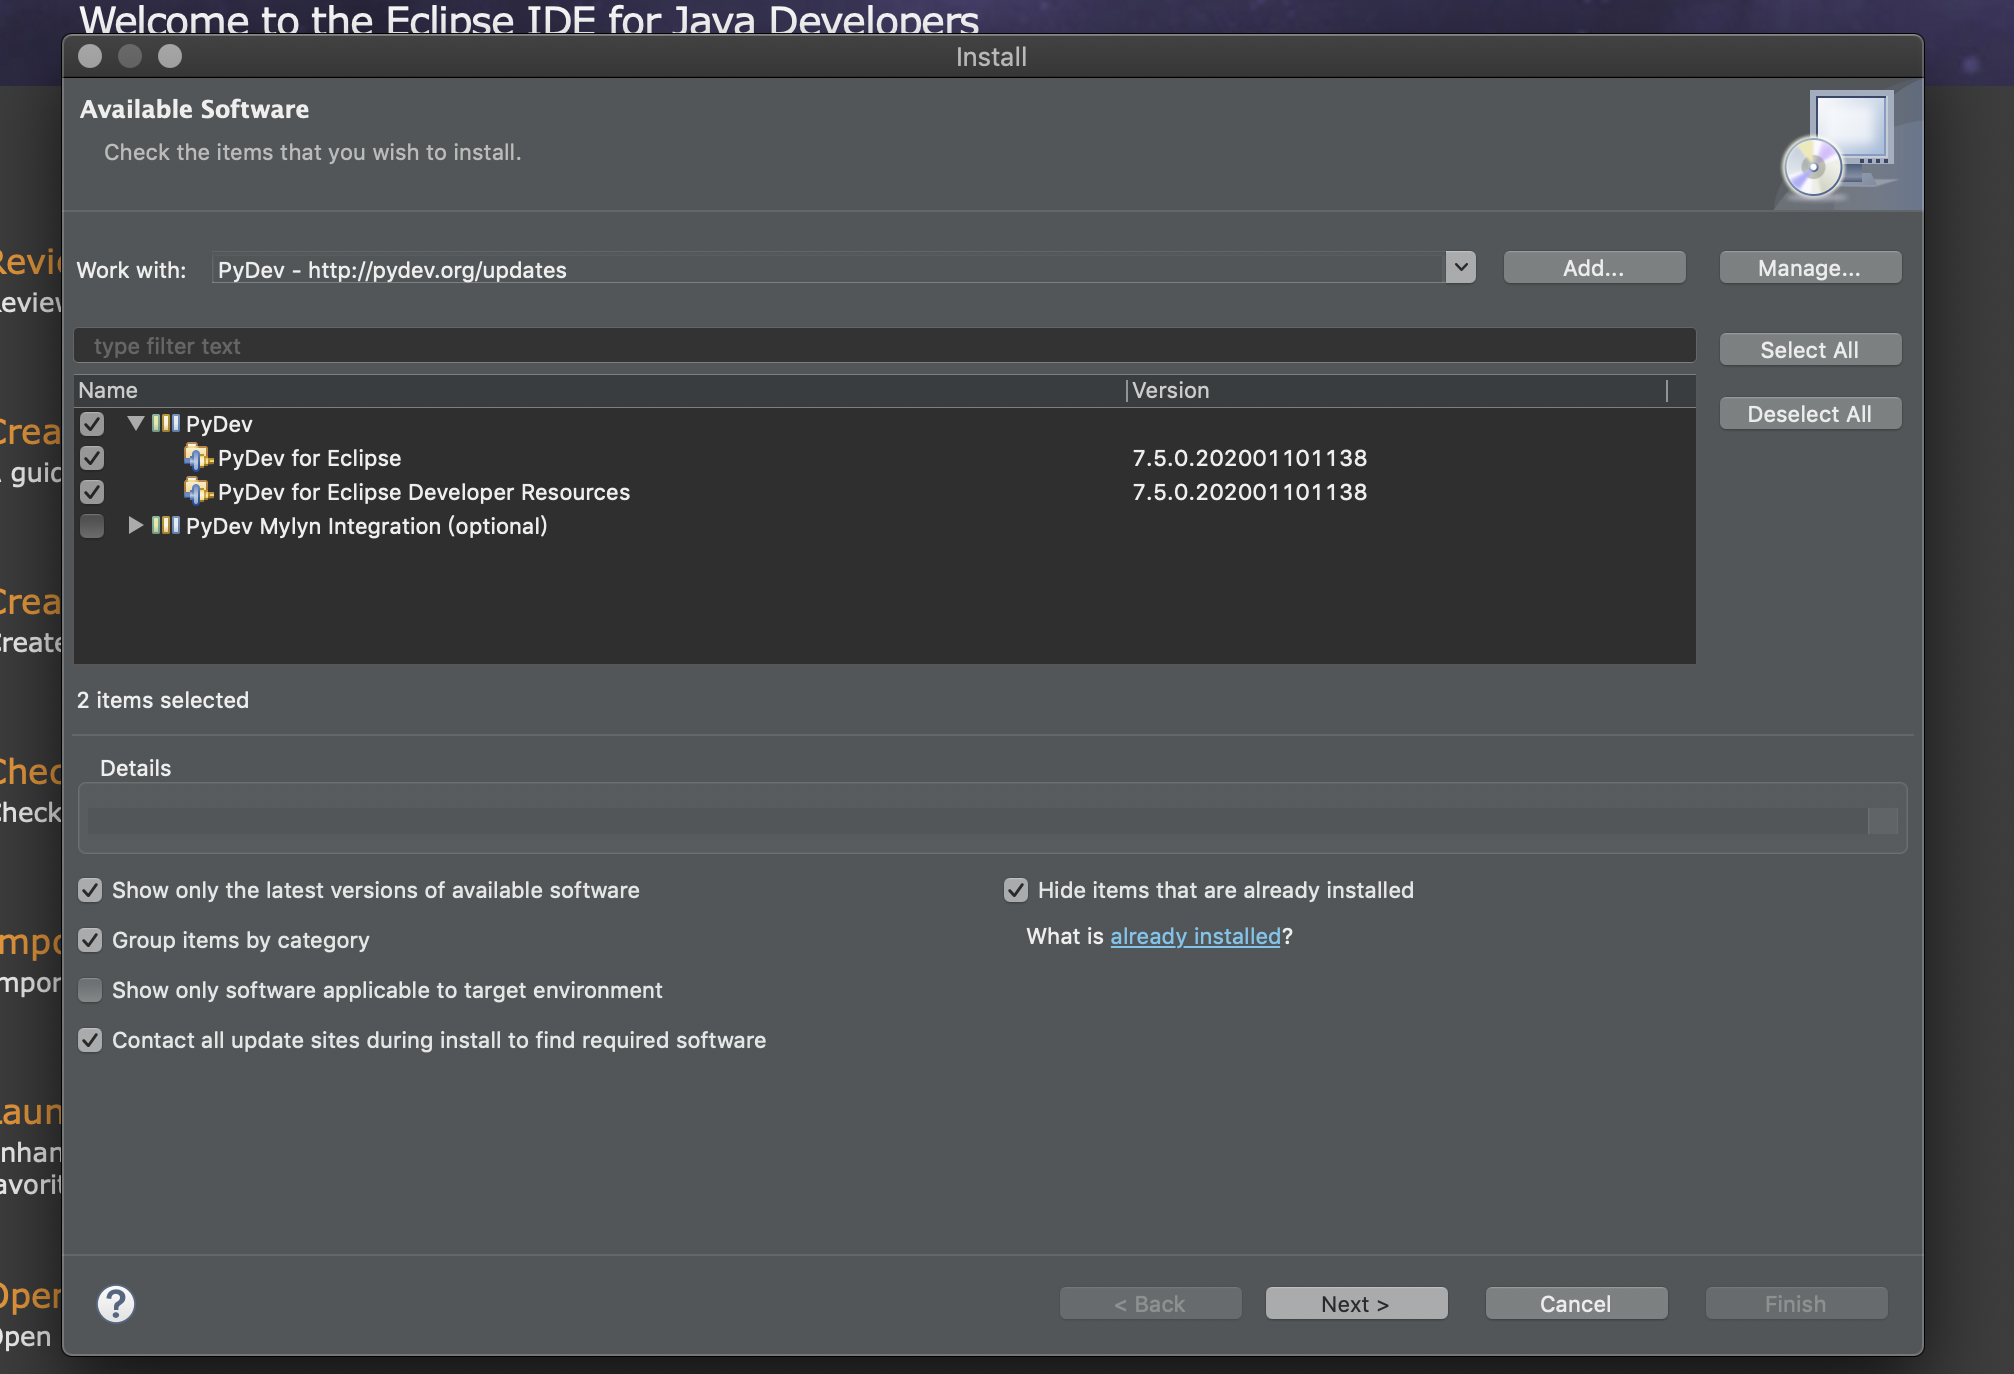Click the PyDev Developer Resources feature icon
Screen dimensions: 2014x1374
click(x=198, y=491)
